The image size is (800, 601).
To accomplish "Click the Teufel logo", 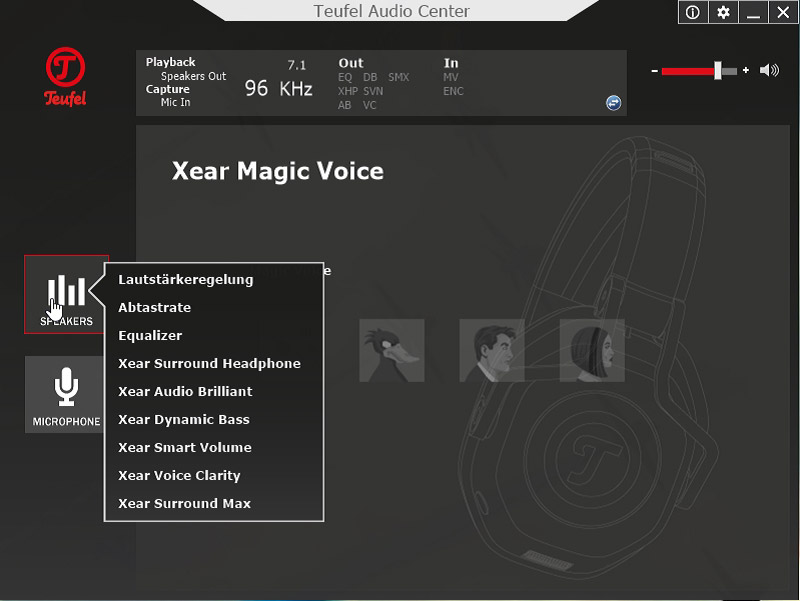I will tap(65, 77).
